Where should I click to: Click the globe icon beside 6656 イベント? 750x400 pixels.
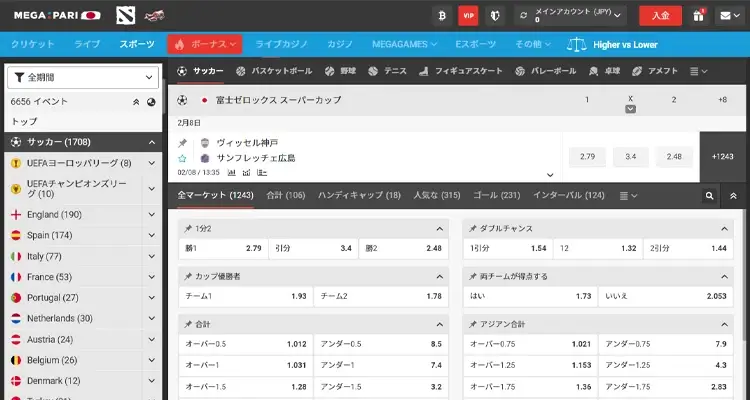151,102
